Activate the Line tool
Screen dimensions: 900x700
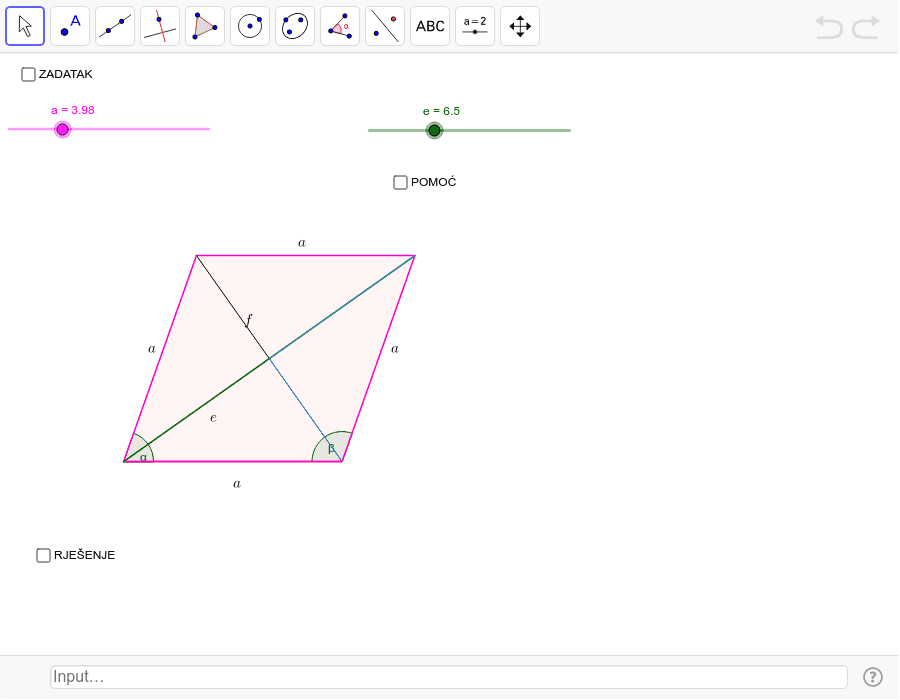(115, 25)
